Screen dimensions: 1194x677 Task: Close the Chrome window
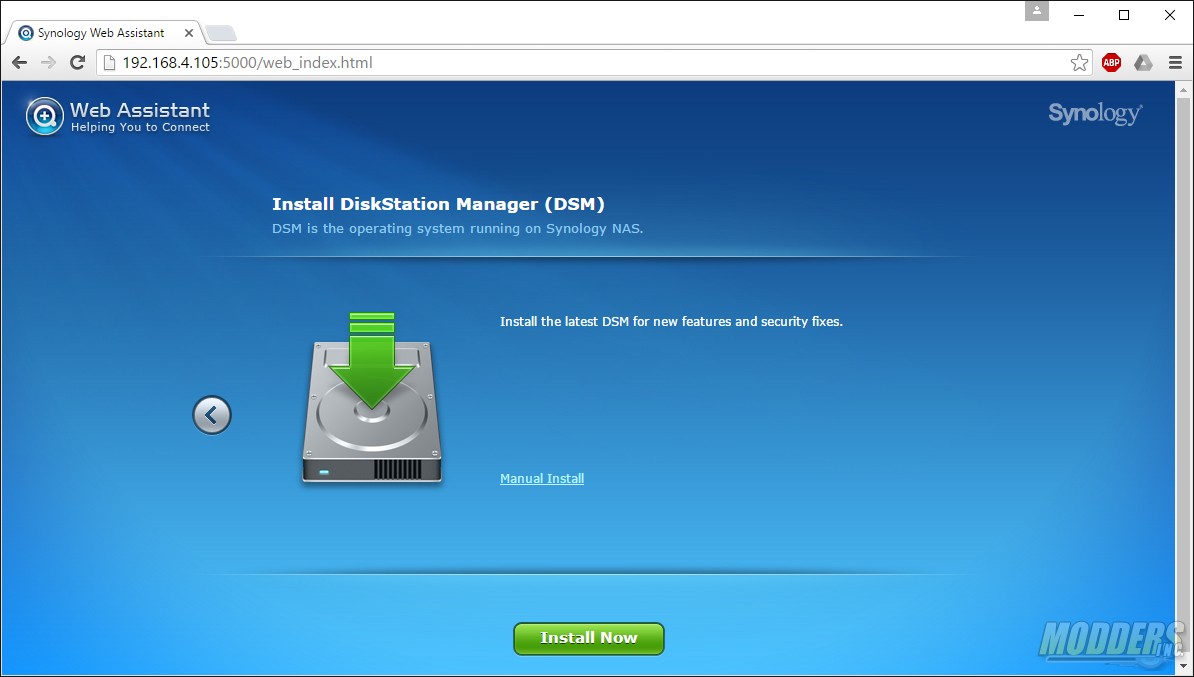point(1170,15)
